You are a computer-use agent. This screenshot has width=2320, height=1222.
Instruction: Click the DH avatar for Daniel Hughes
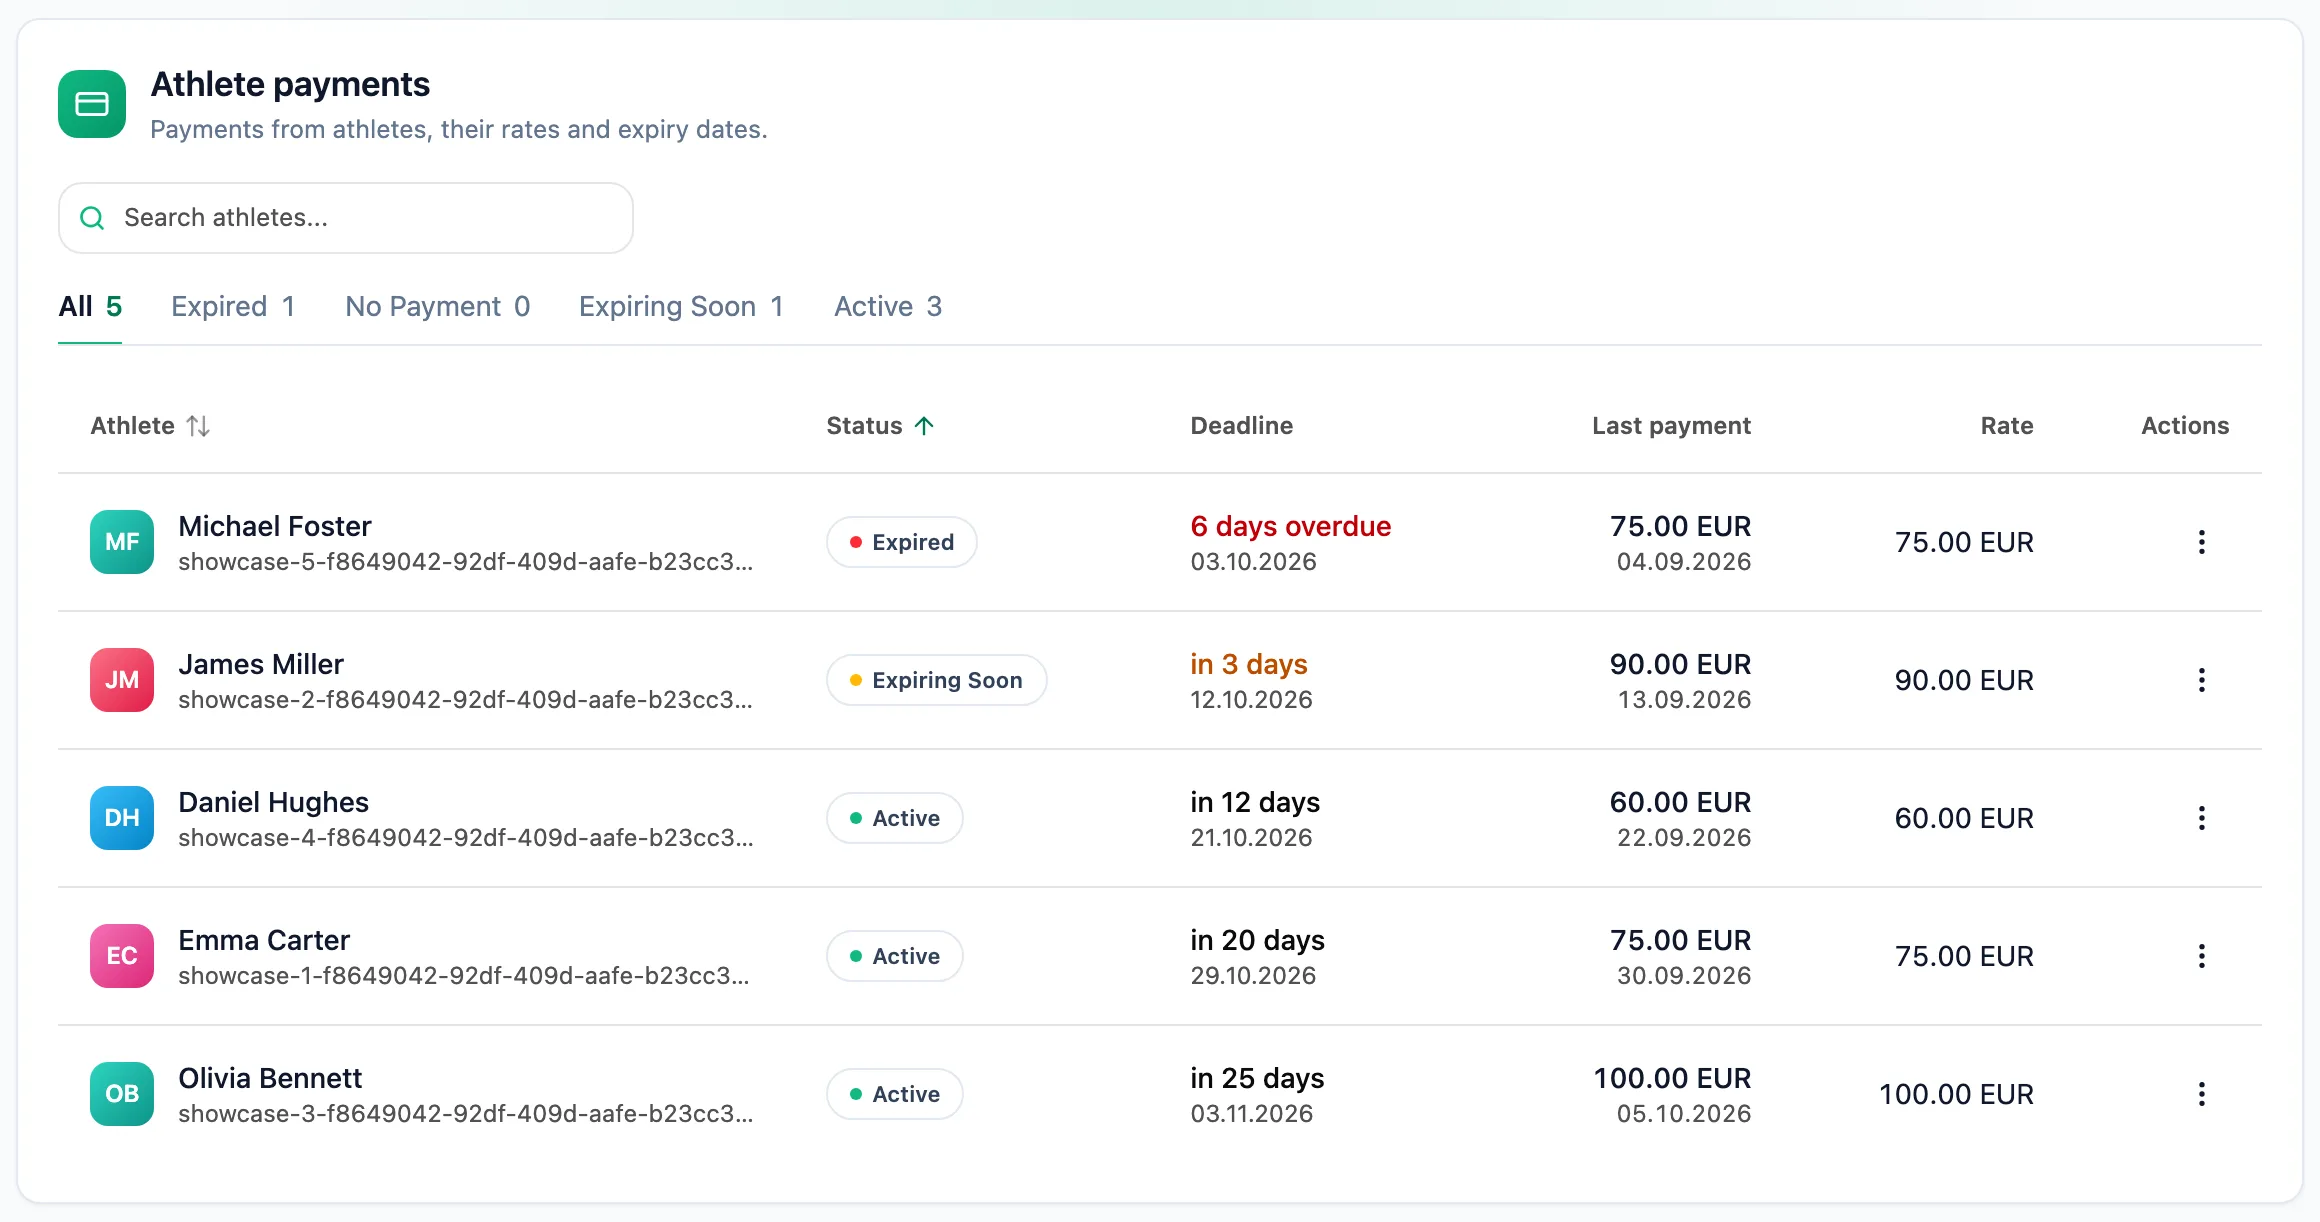[122, 818]
